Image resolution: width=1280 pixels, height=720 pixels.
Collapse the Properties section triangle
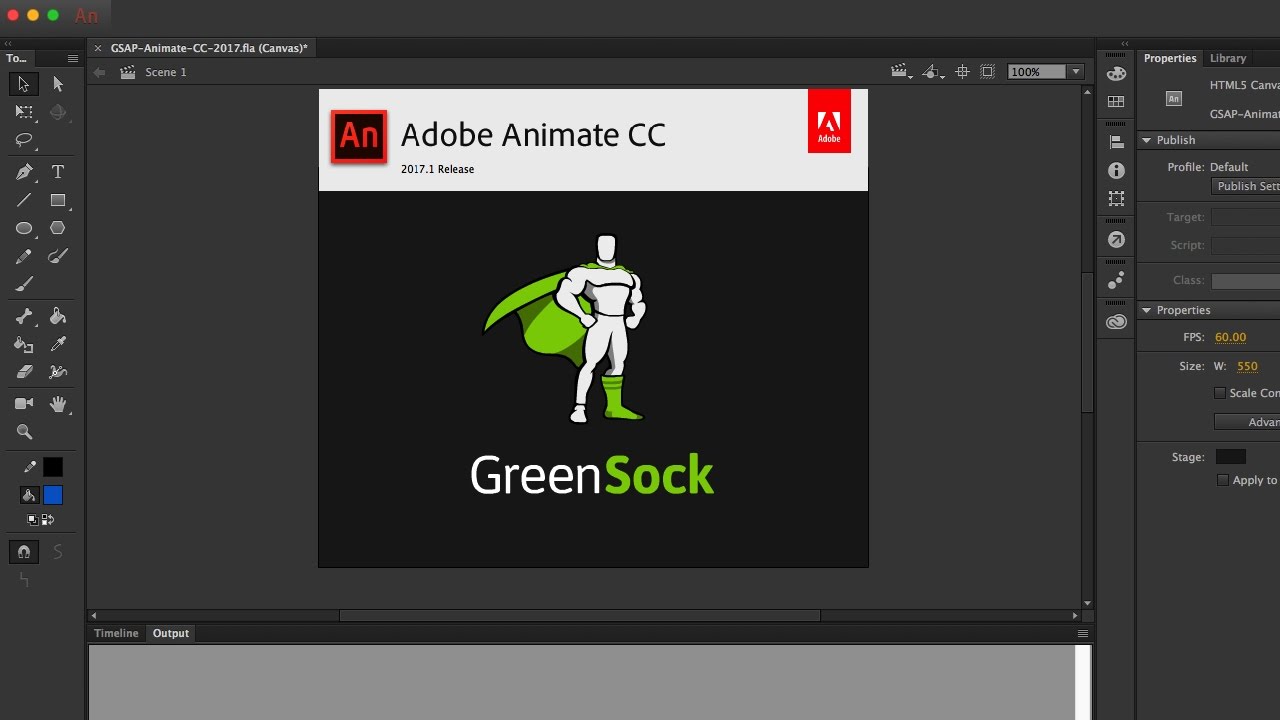[x=1147, y=310]
